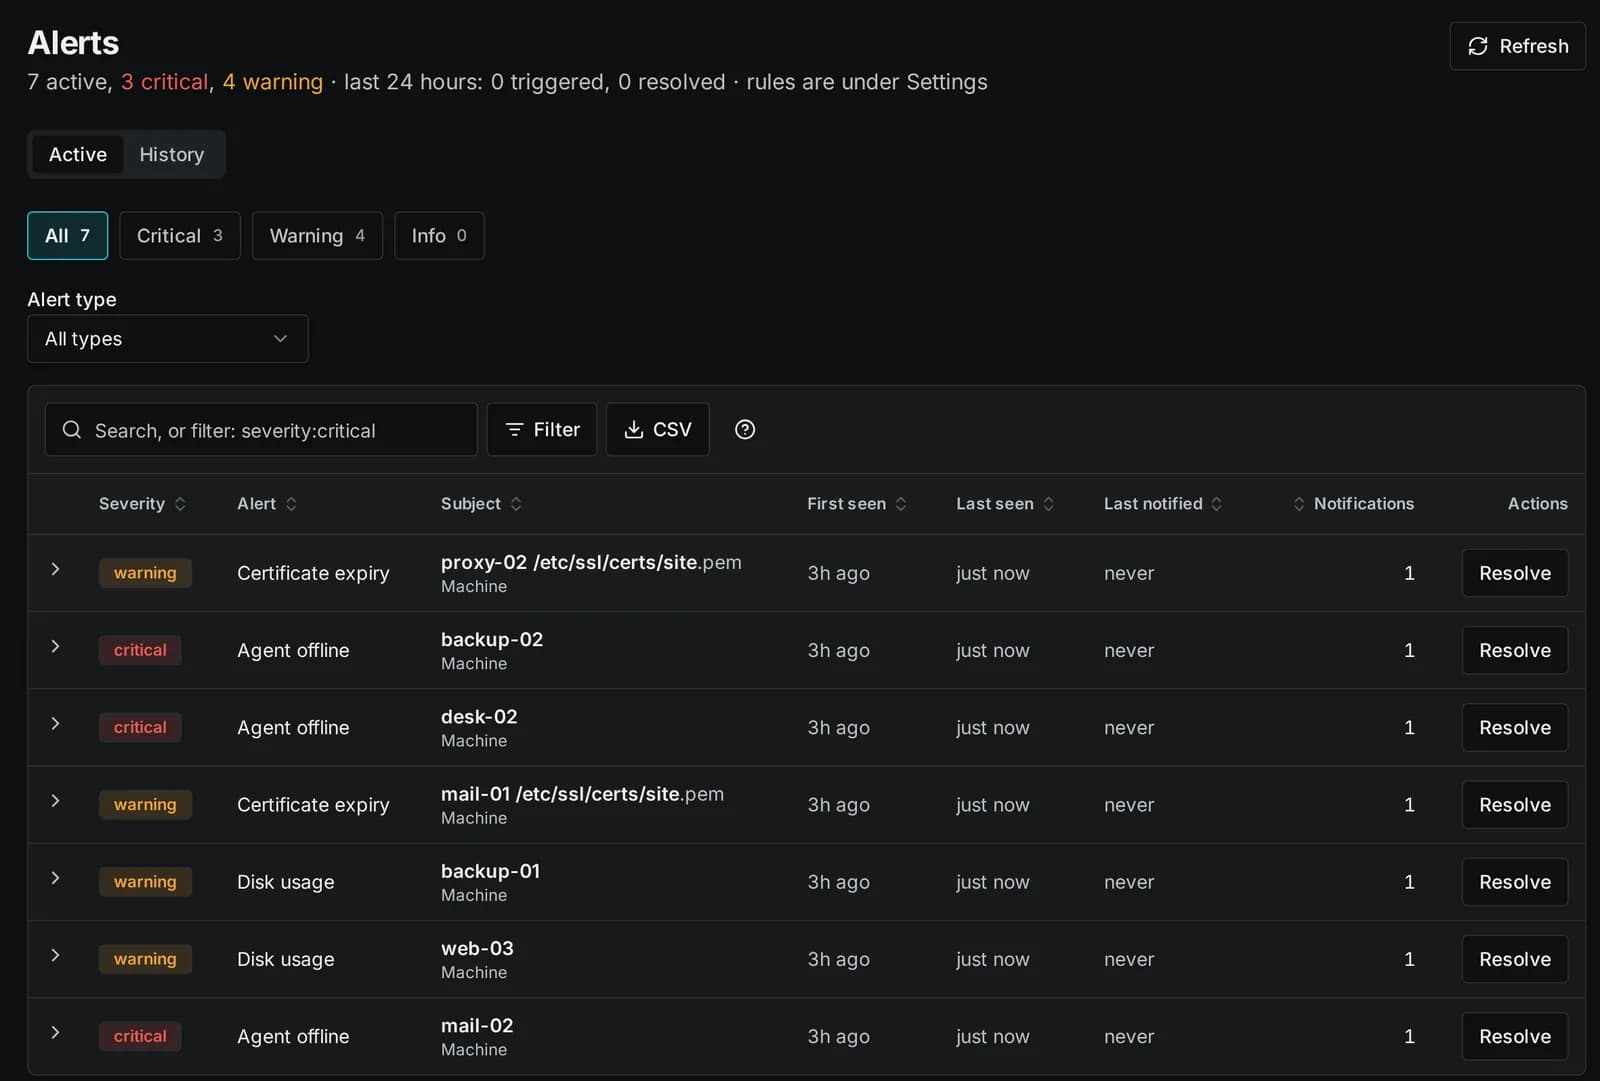Resolve the desk-02 alert
The width and height of the screenshot is (1600, 1081).
(x=1515, y=728)
